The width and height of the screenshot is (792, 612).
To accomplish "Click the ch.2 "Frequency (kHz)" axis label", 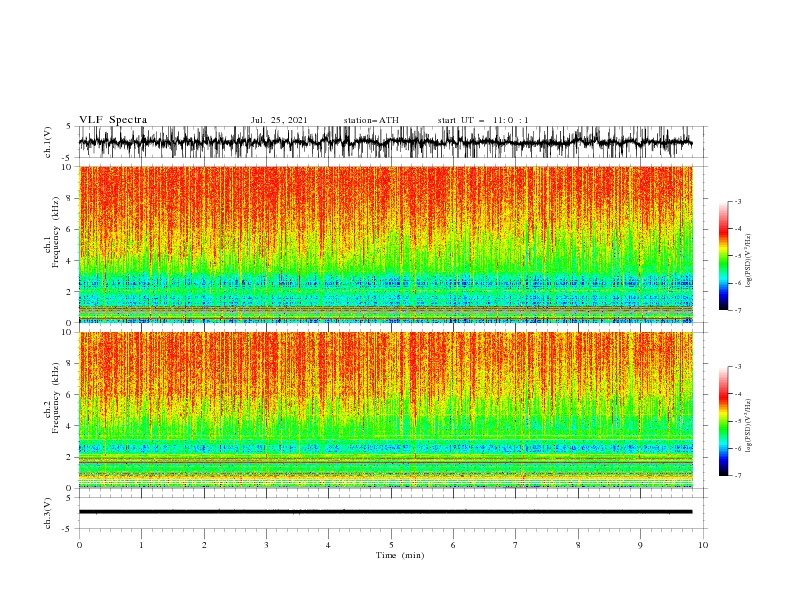I will pyautogui.click(x=56, y=398).
